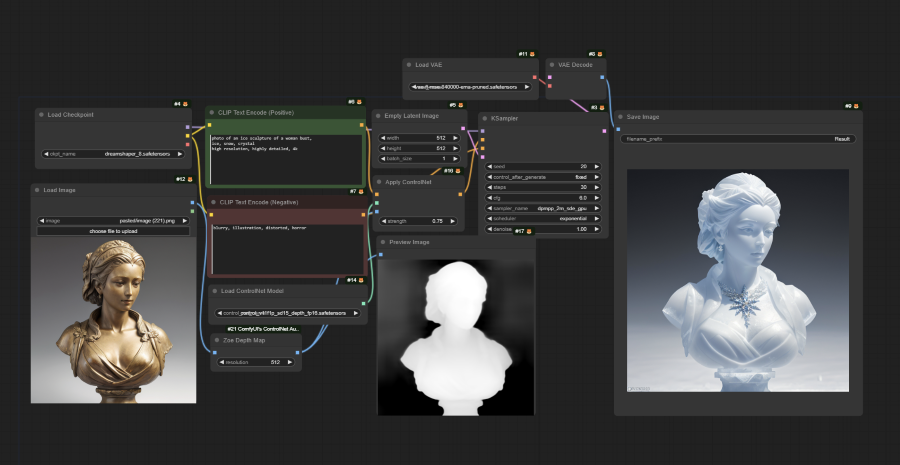Viewport: 900px width, 465px height.
Task: Click orange output socket on Apply ControlNet node
Action: click(x=460, y=195)
